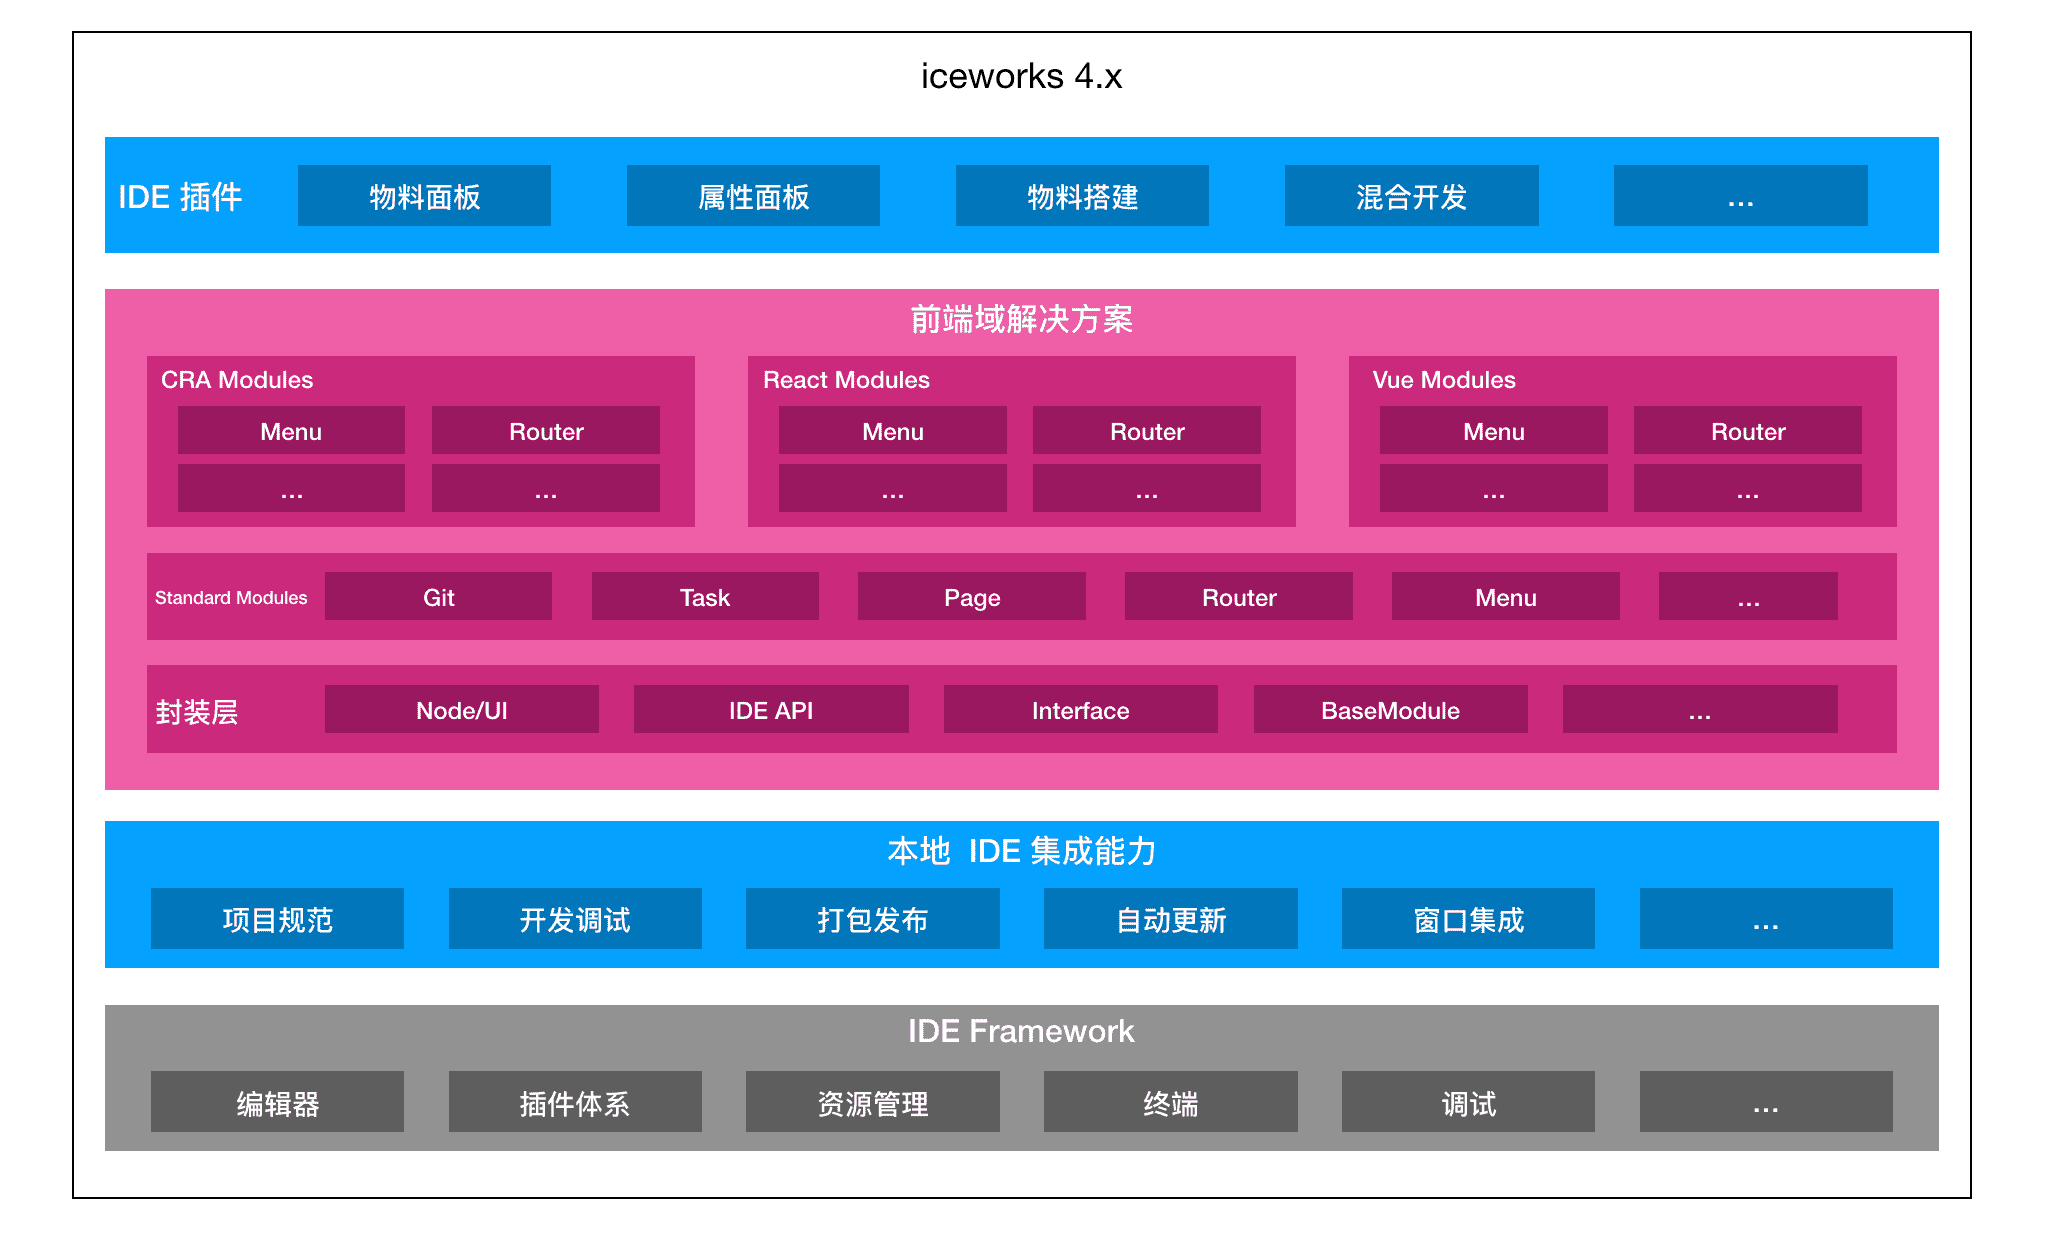
Task: Select the IDE Framework section title
Action: 1021,1031
